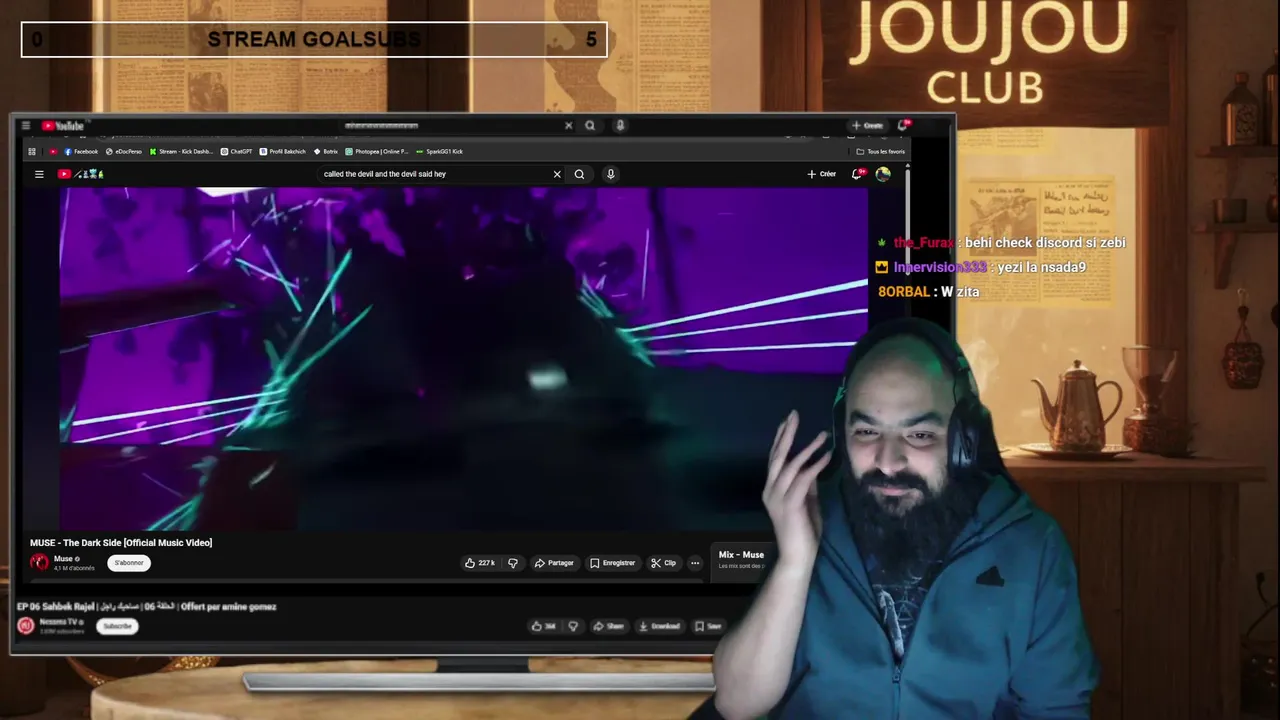Like the Sahbek Rajel video (364)

pos(544,626)
